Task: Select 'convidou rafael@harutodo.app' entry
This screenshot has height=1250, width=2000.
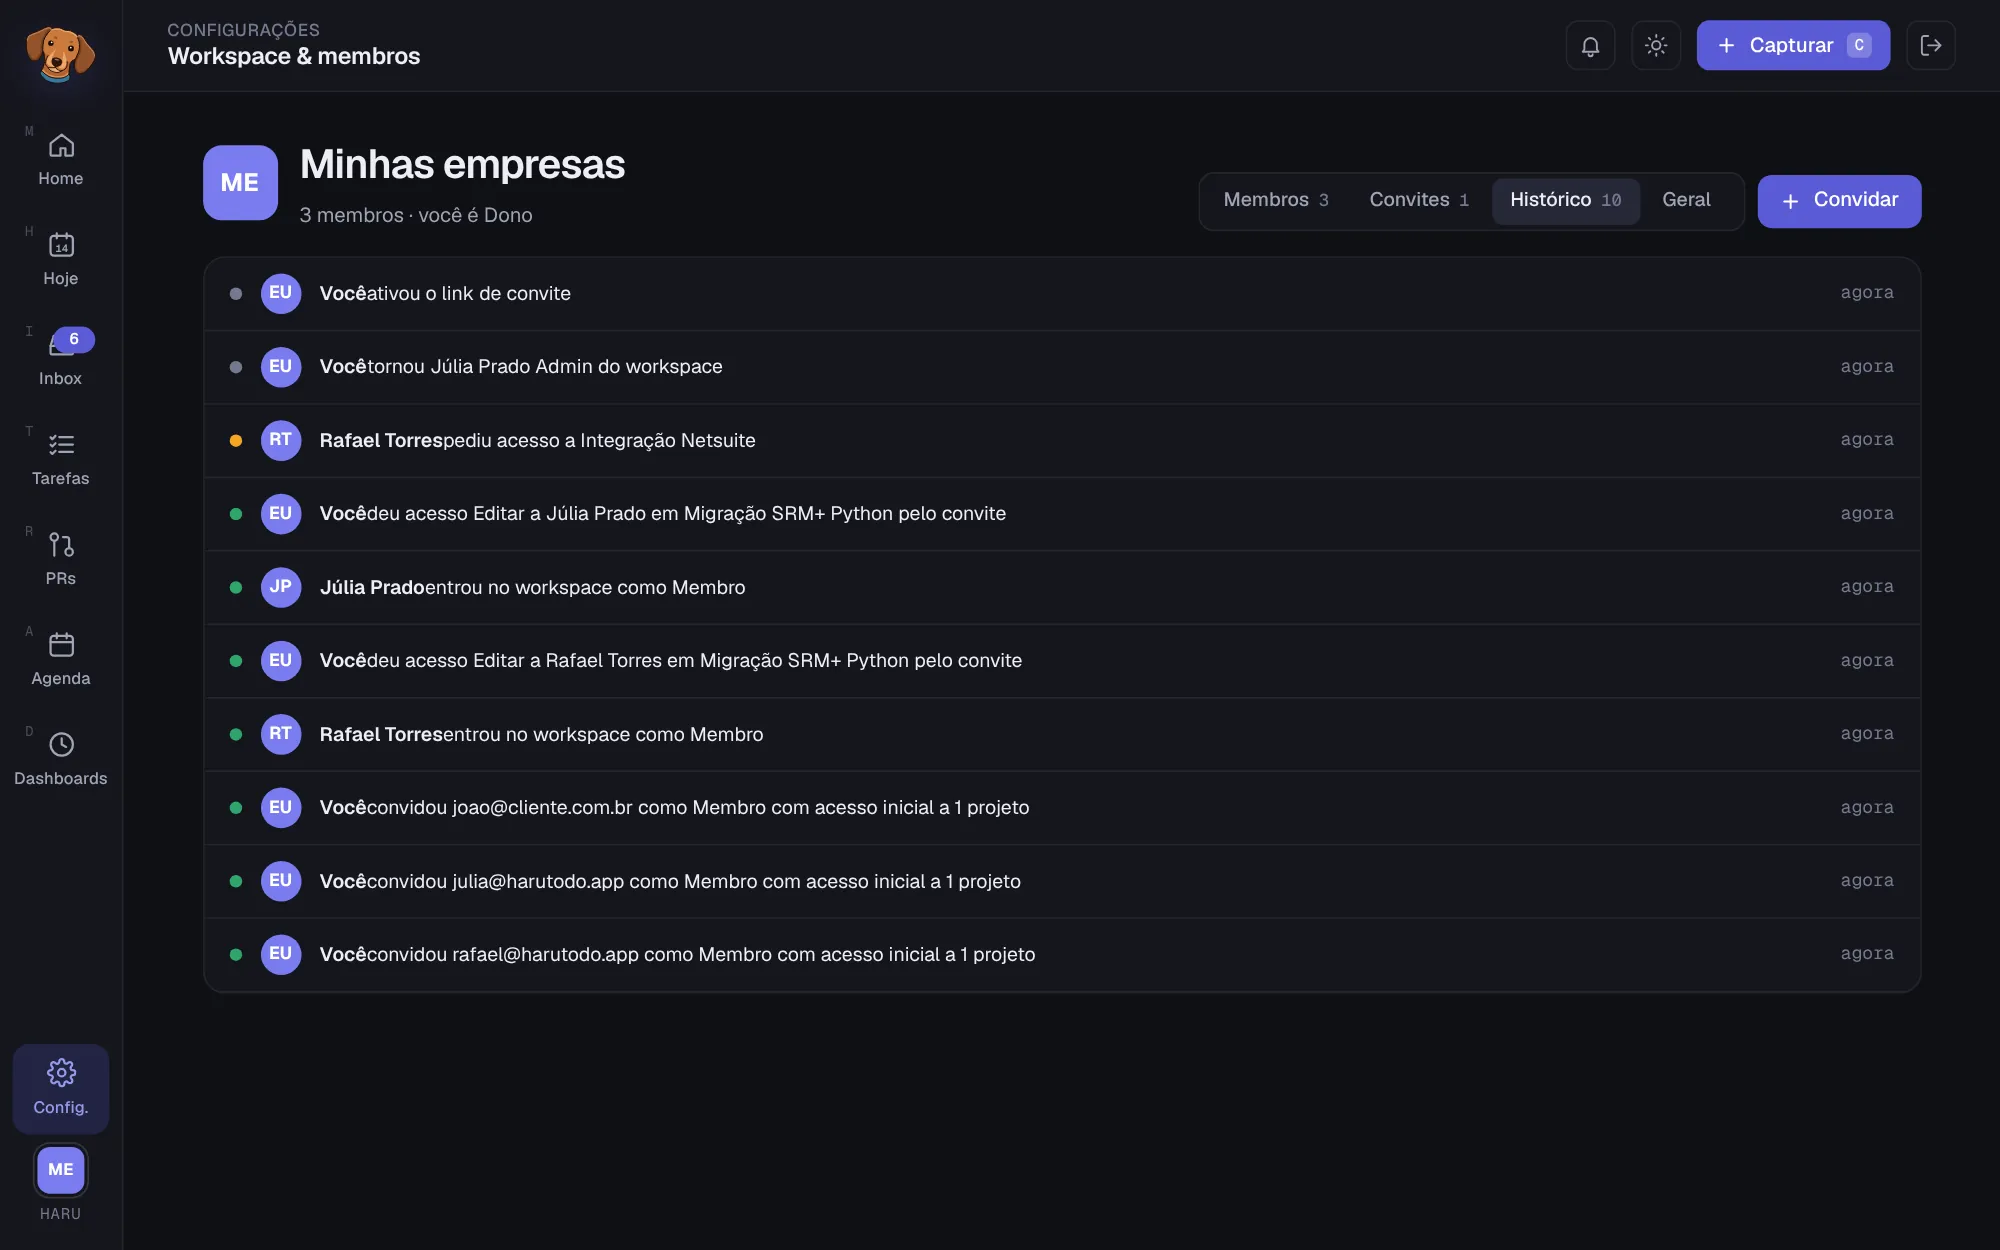Action: 1062,955
